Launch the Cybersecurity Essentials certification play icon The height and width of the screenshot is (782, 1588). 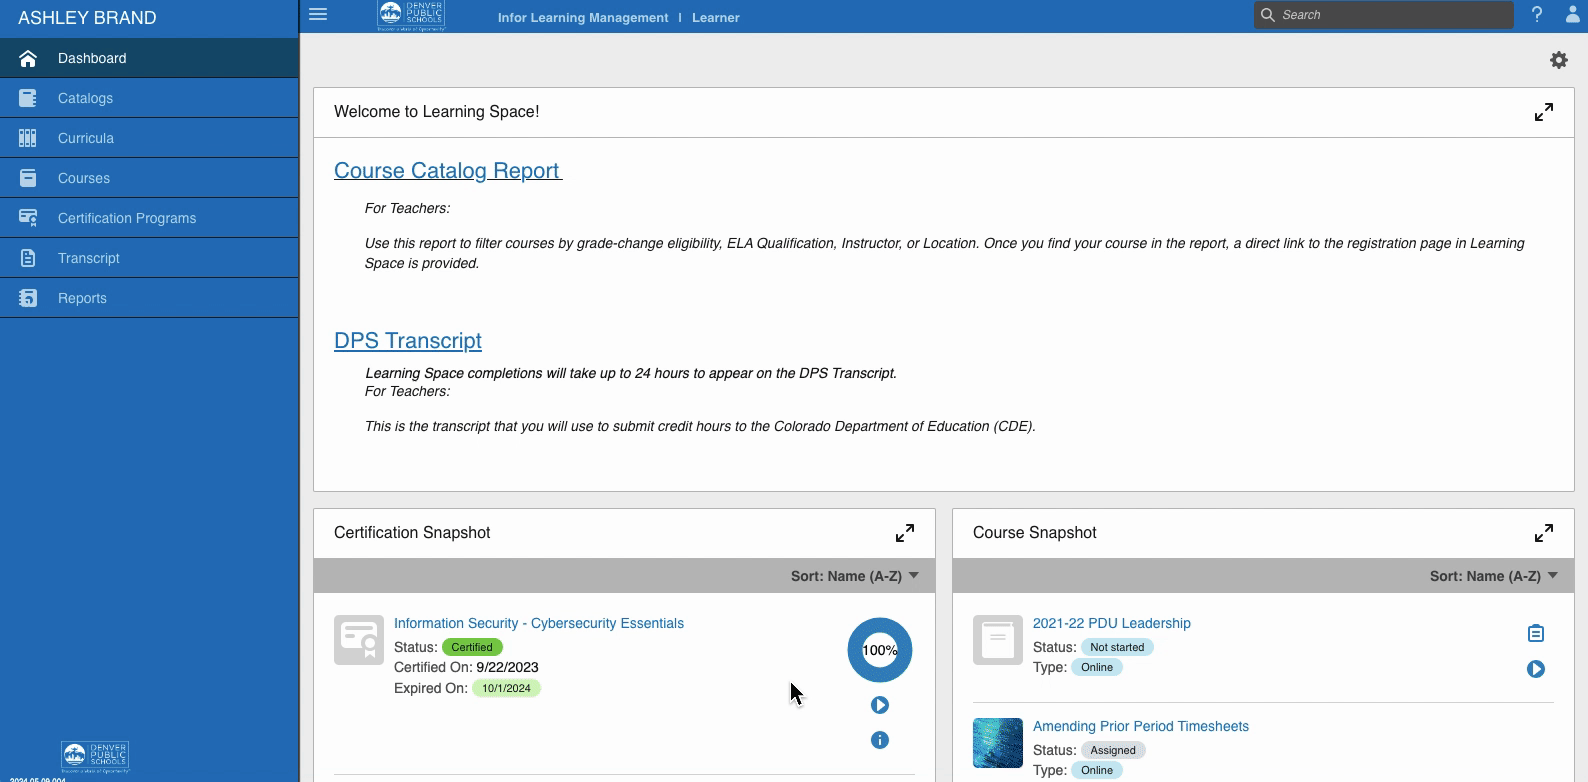click(880, 705)
